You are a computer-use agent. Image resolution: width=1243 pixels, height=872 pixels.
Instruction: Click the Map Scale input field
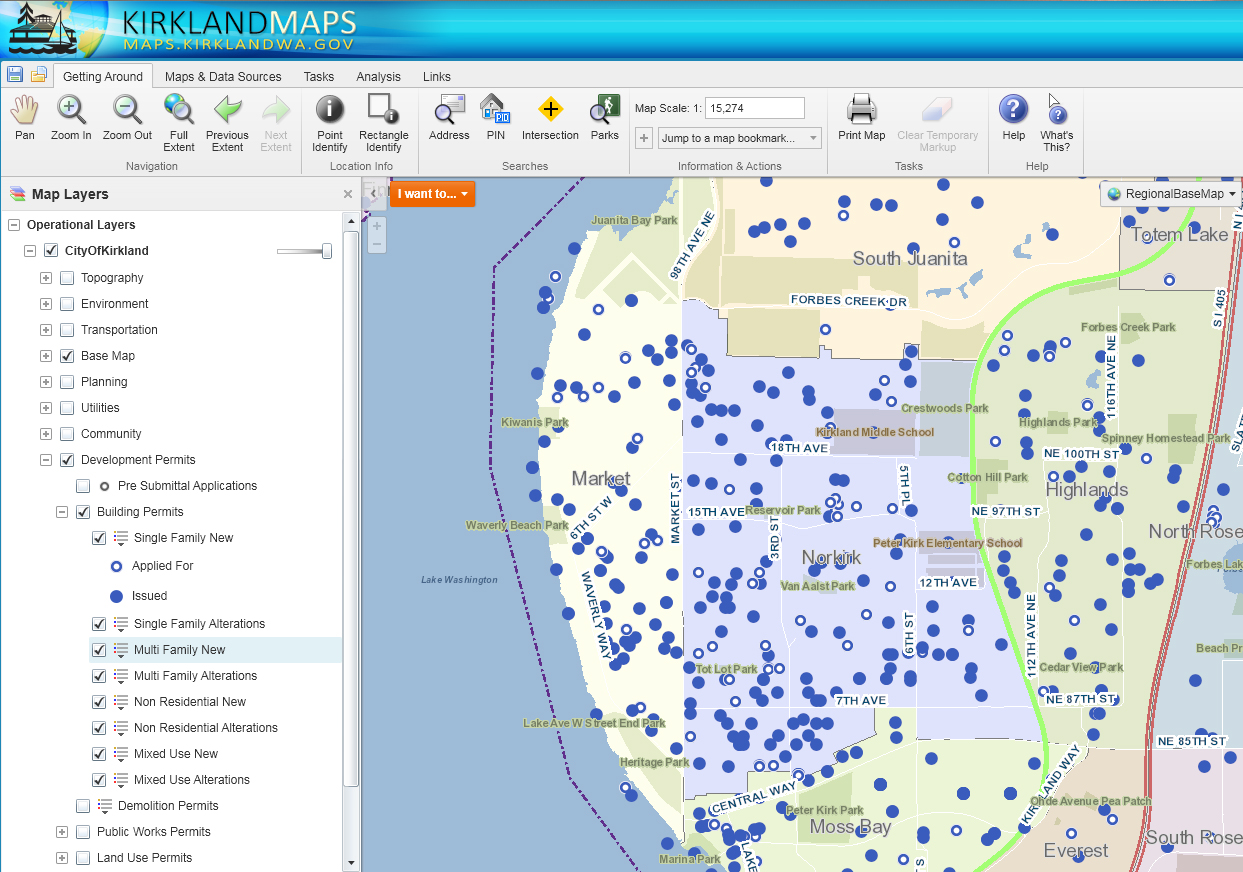(x=754, y=108)
